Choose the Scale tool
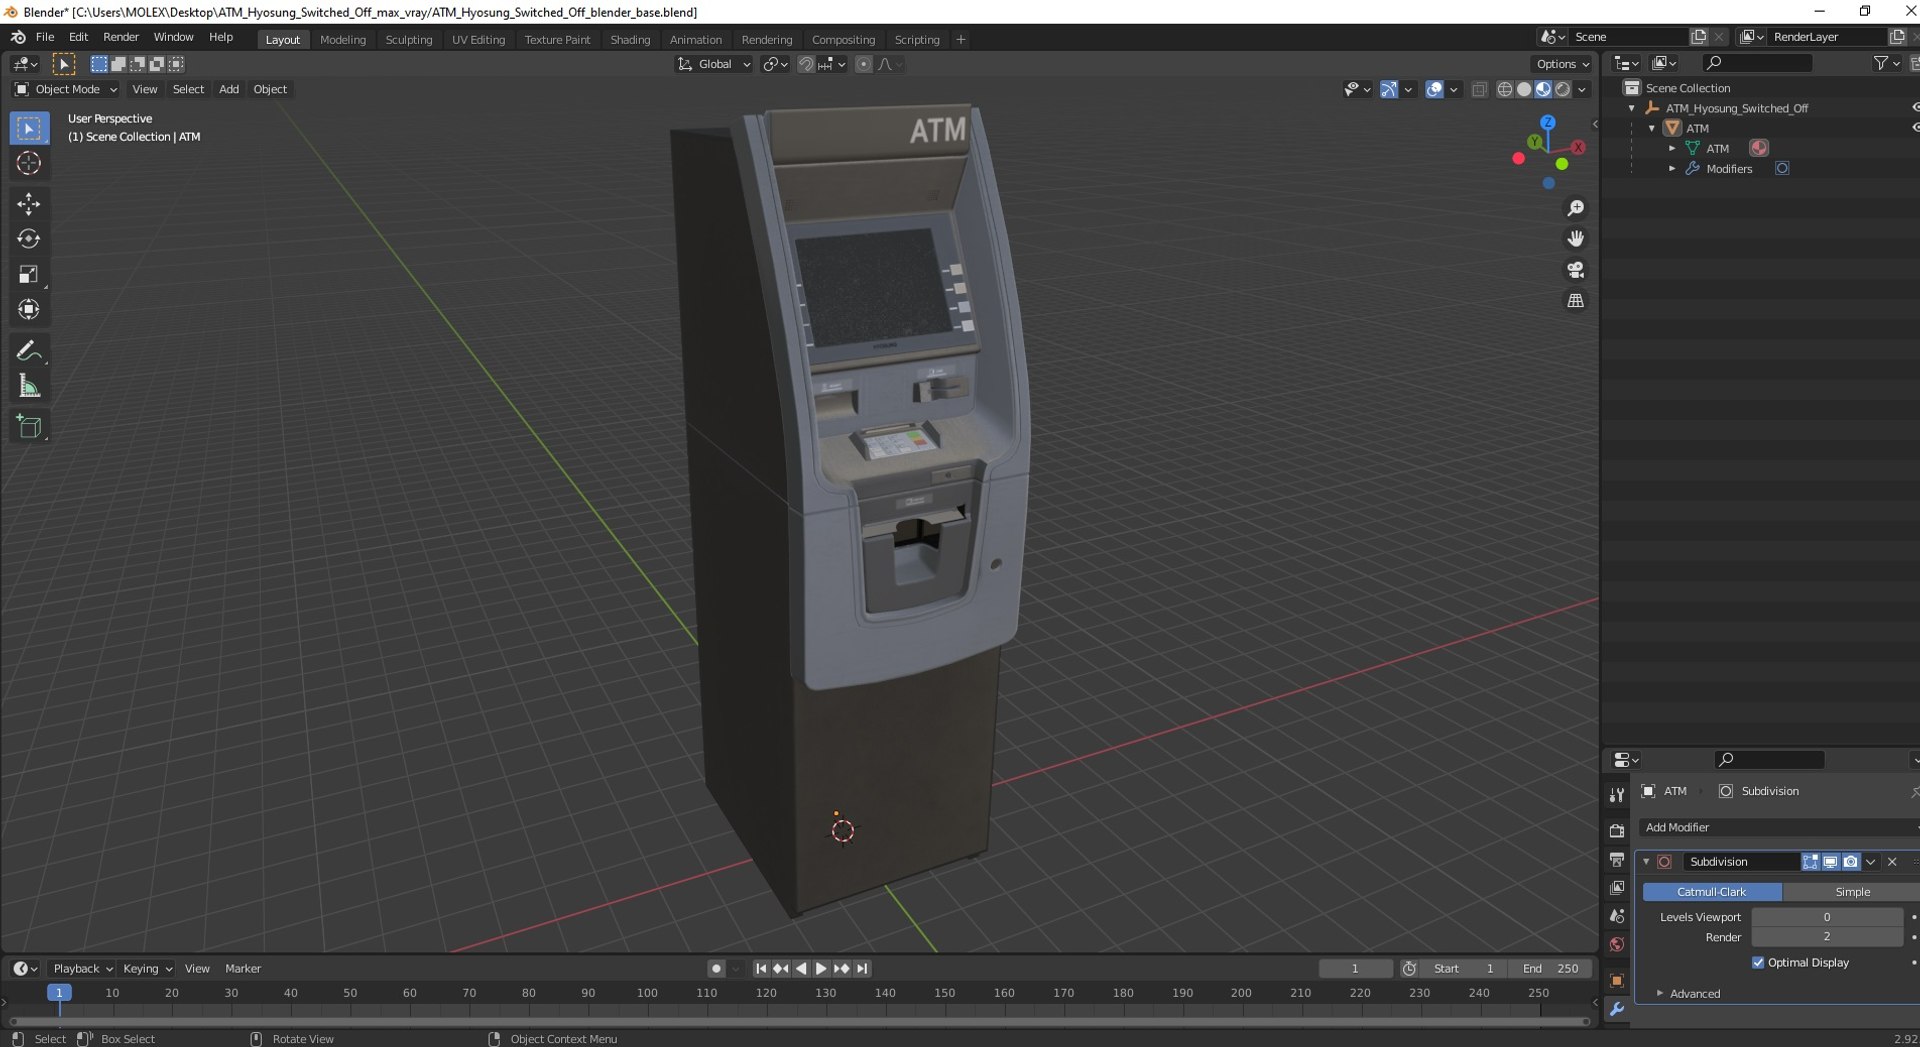This screenshot has height=1047, width=1920. (29, 274)
